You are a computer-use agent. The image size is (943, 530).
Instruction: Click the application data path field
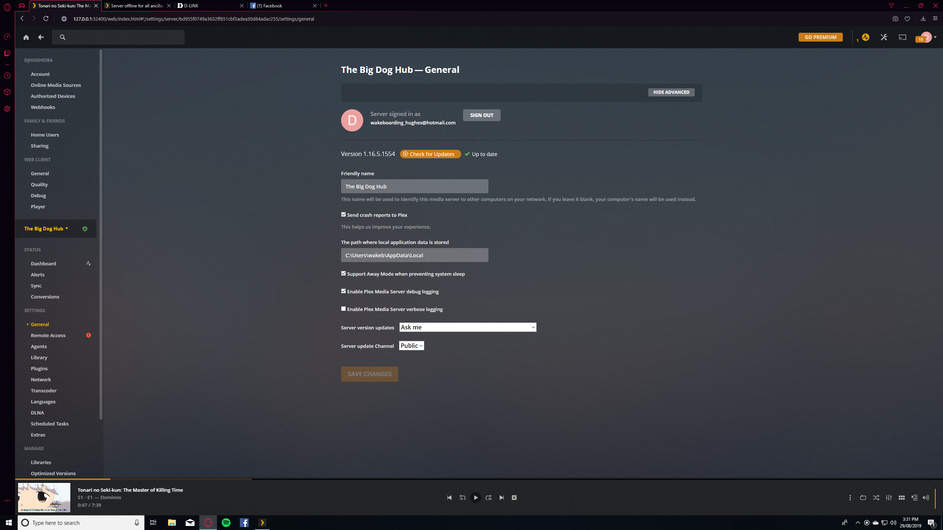(414, 255)
